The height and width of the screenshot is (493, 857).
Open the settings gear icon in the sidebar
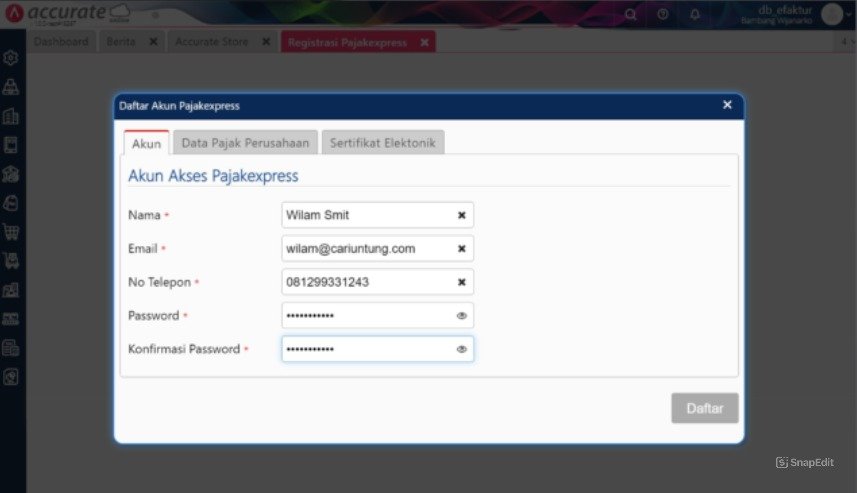click(11, 58)
